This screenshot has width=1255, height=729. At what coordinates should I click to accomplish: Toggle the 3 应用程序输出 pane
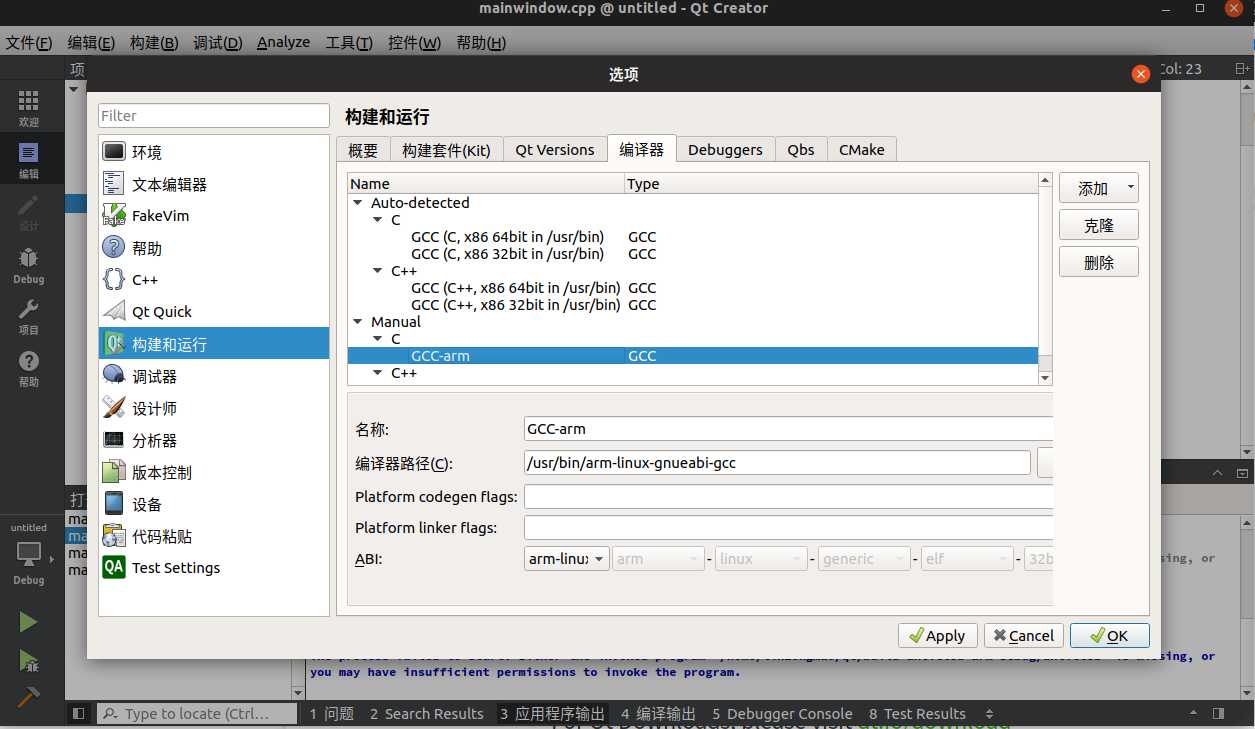(x=552, y=714)
